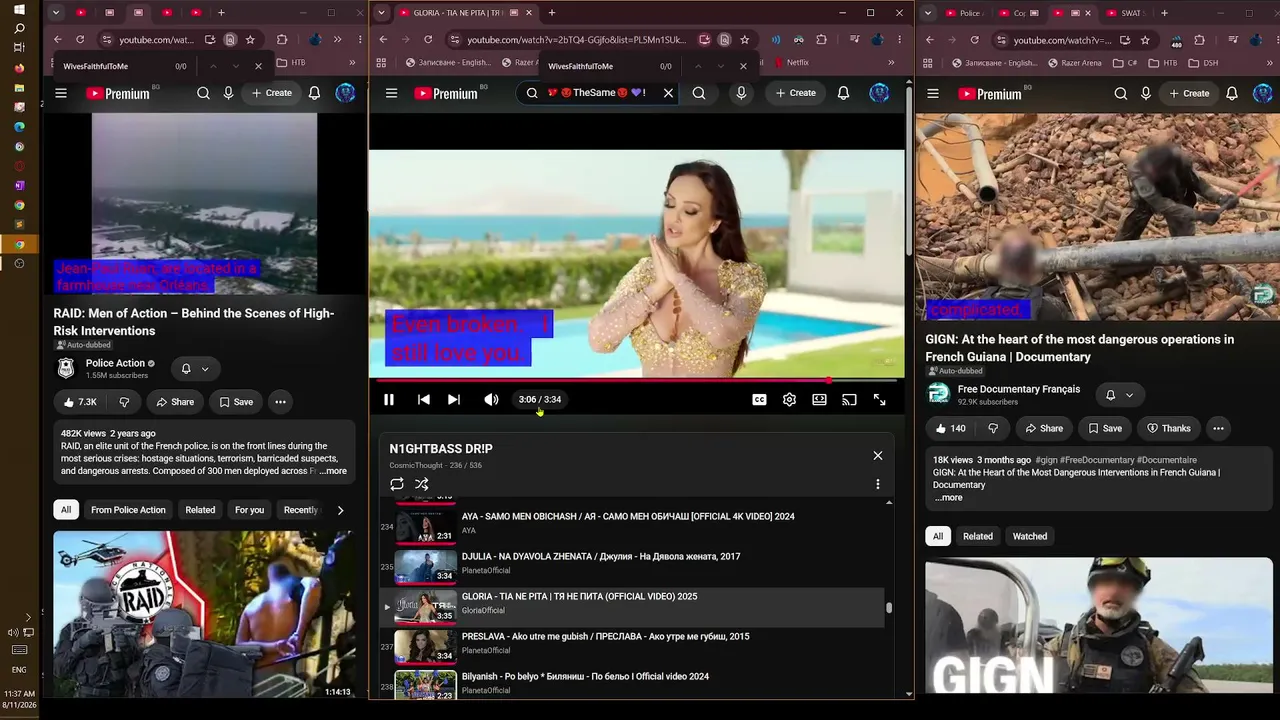Viewport: 1280px width, 720px height.
Task: Open Windows Start menu
Action: click(x=19, y=10)
